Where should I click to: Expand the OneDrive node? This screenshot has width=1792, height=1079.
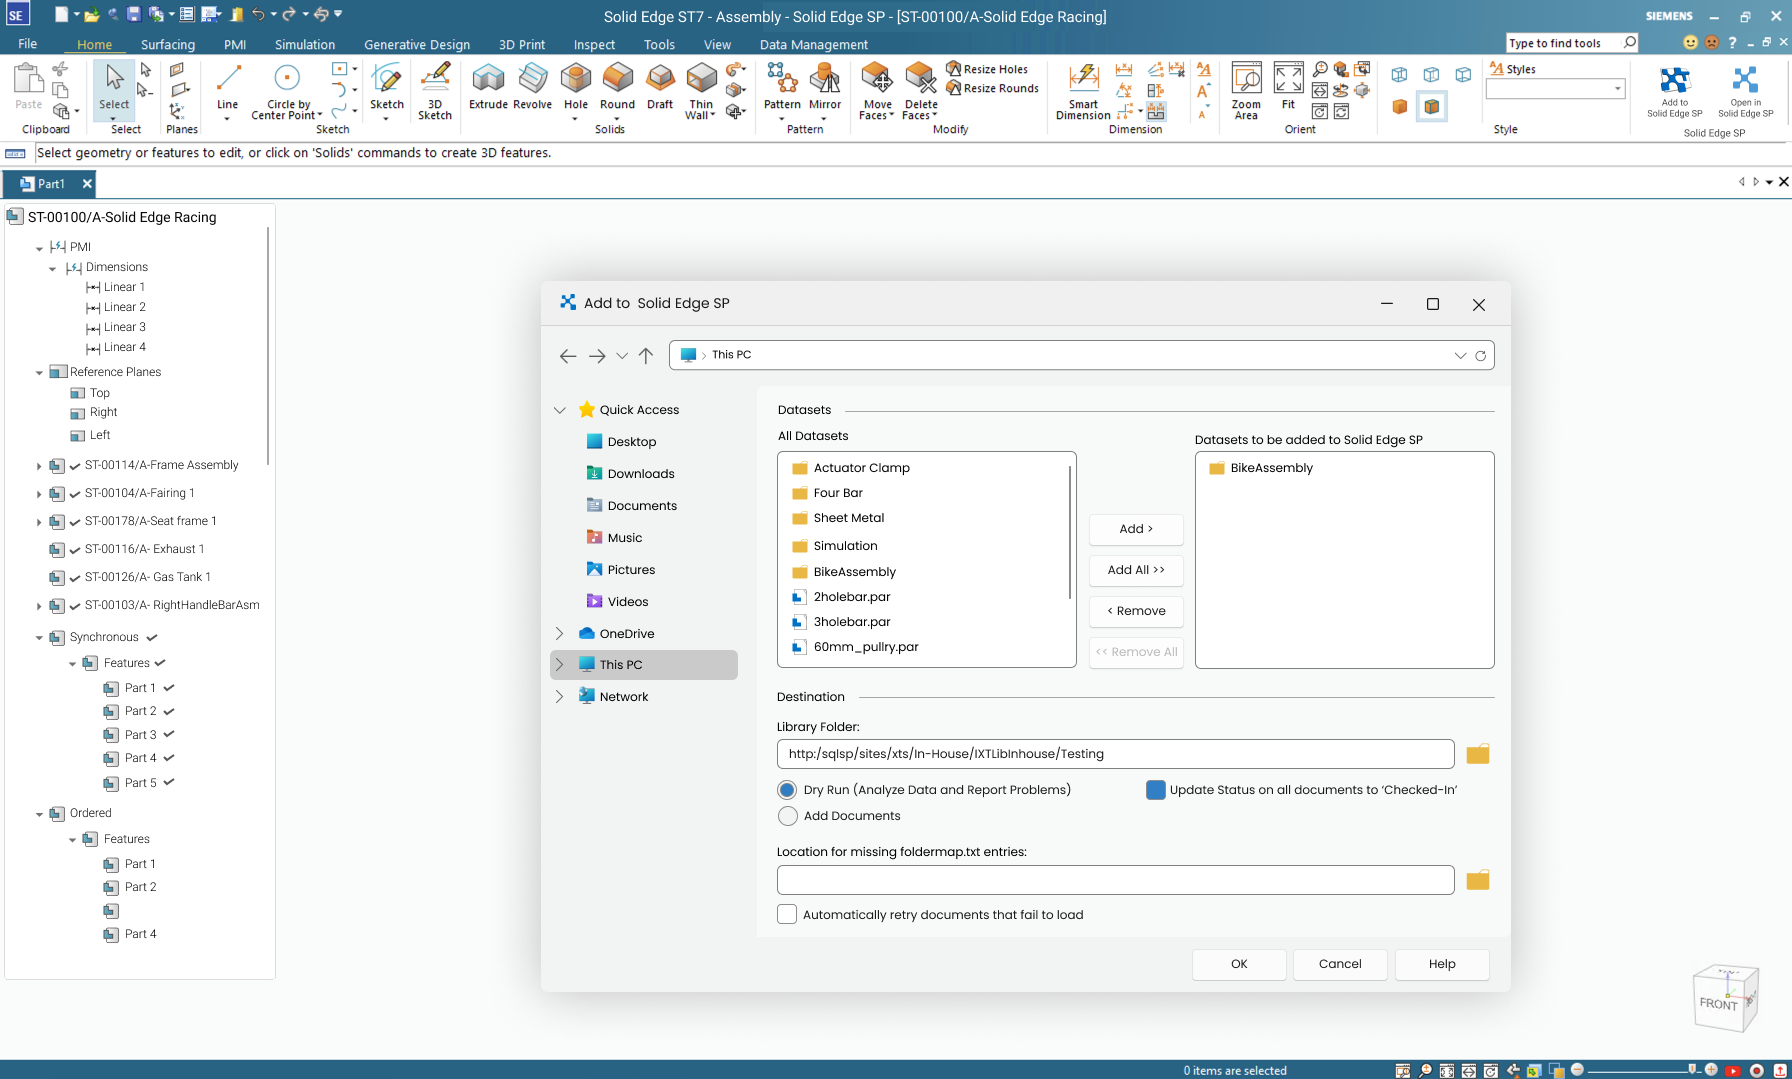point(559,633)
